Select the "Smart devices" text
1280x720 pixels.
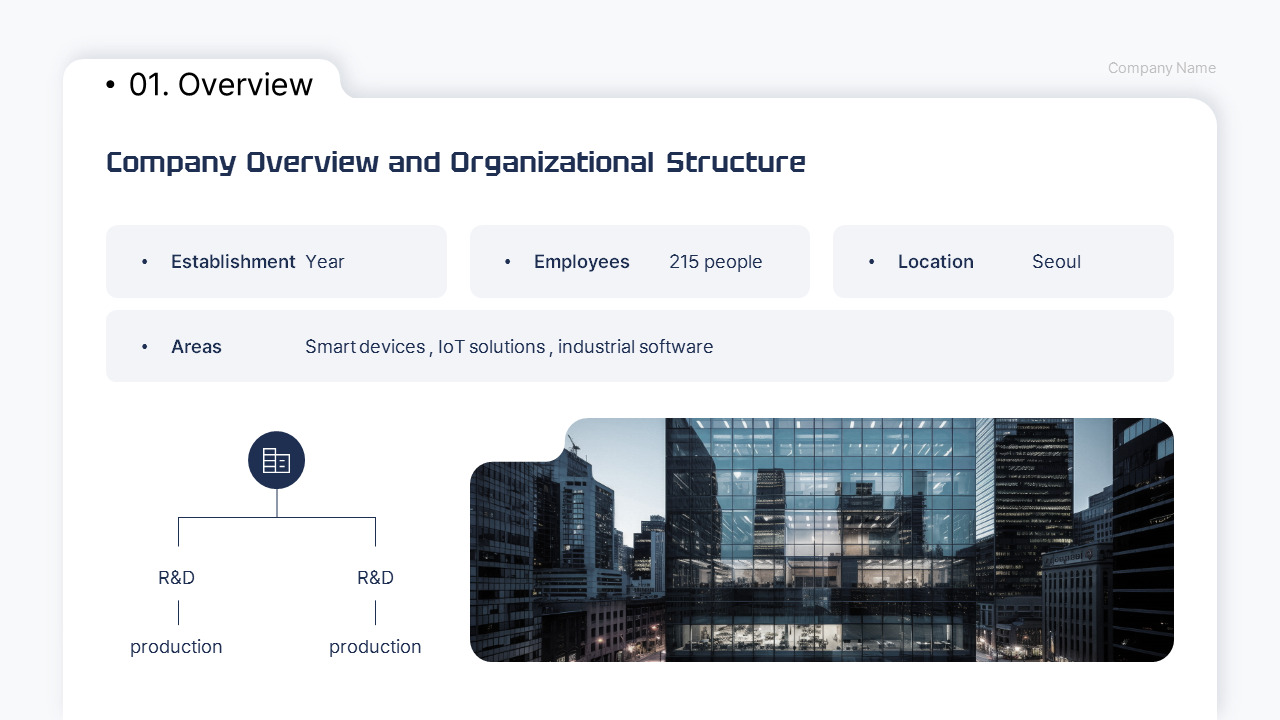click(365, 347)
